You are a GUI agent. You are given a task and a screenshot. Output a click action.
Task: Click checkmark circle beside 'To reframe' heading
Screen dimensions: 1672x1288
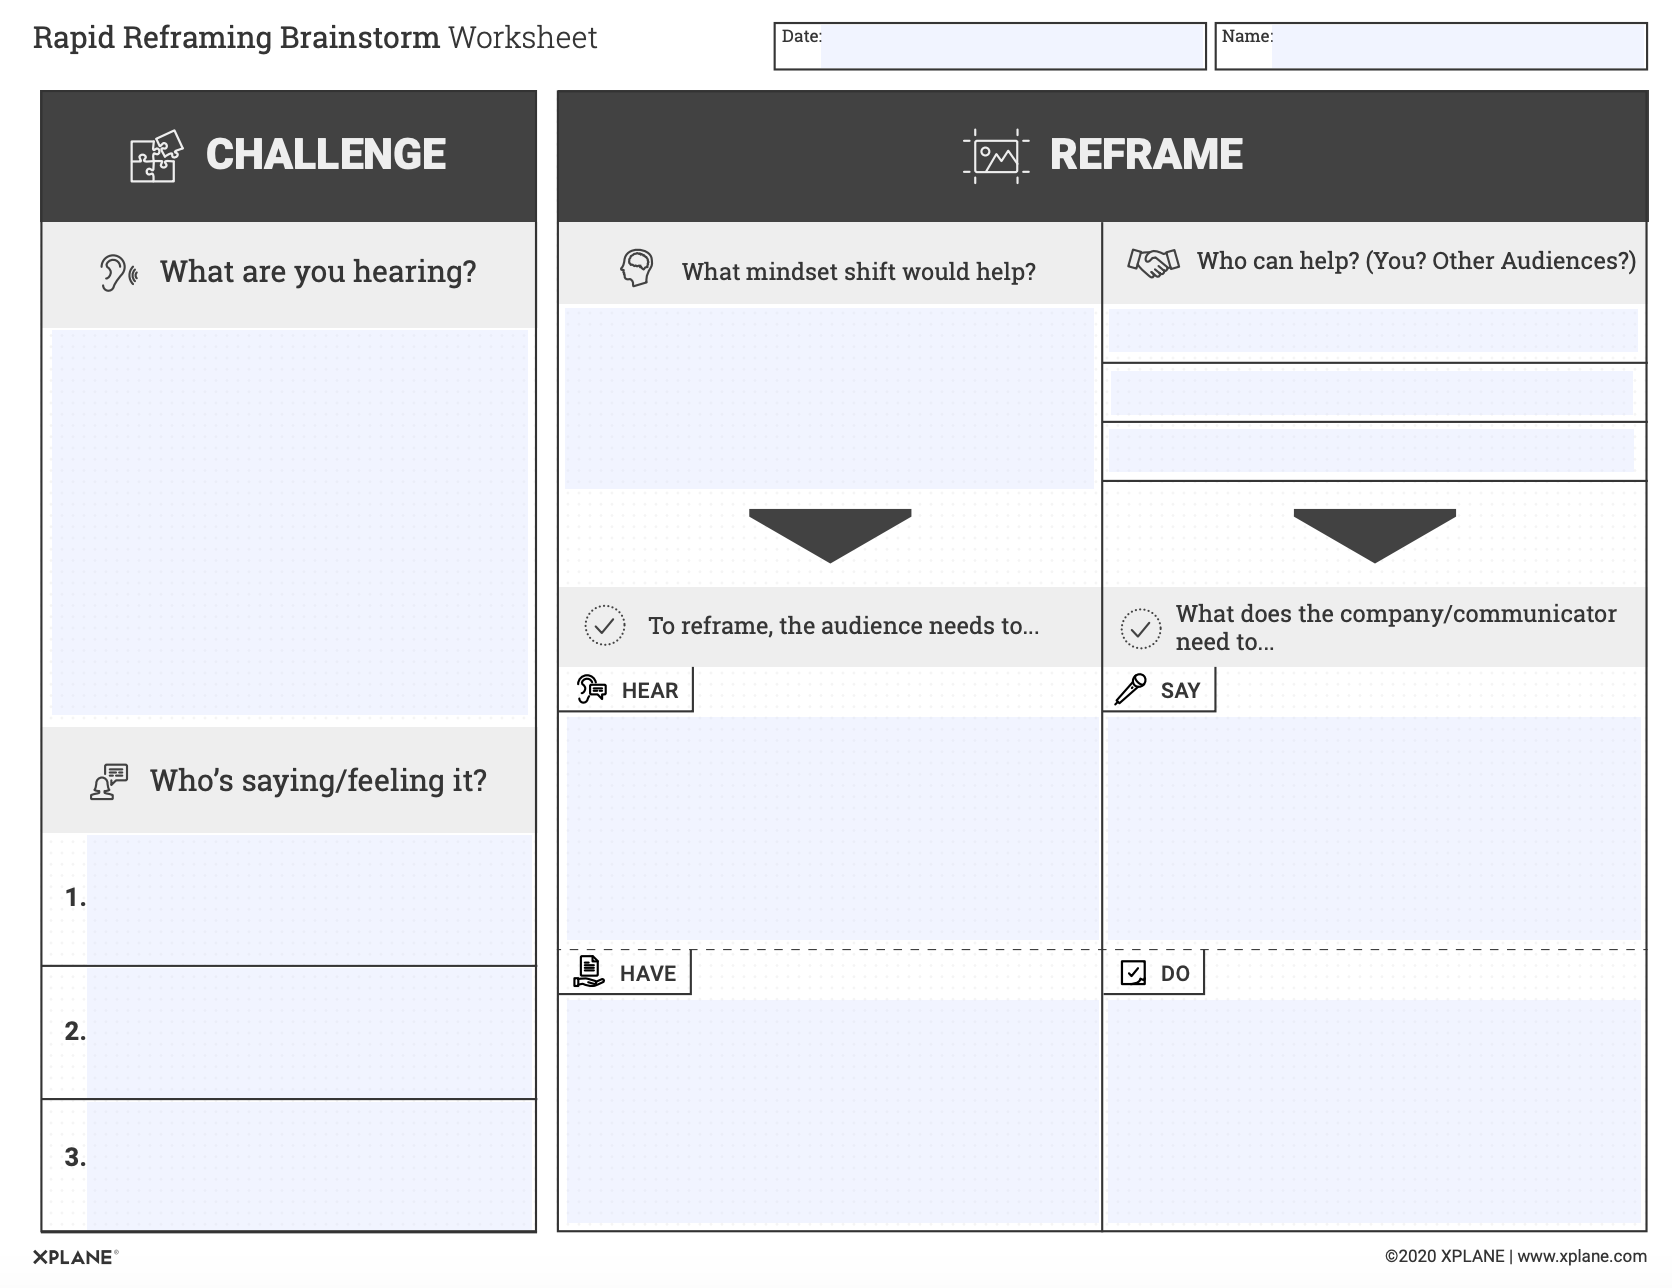coord(605,626)
